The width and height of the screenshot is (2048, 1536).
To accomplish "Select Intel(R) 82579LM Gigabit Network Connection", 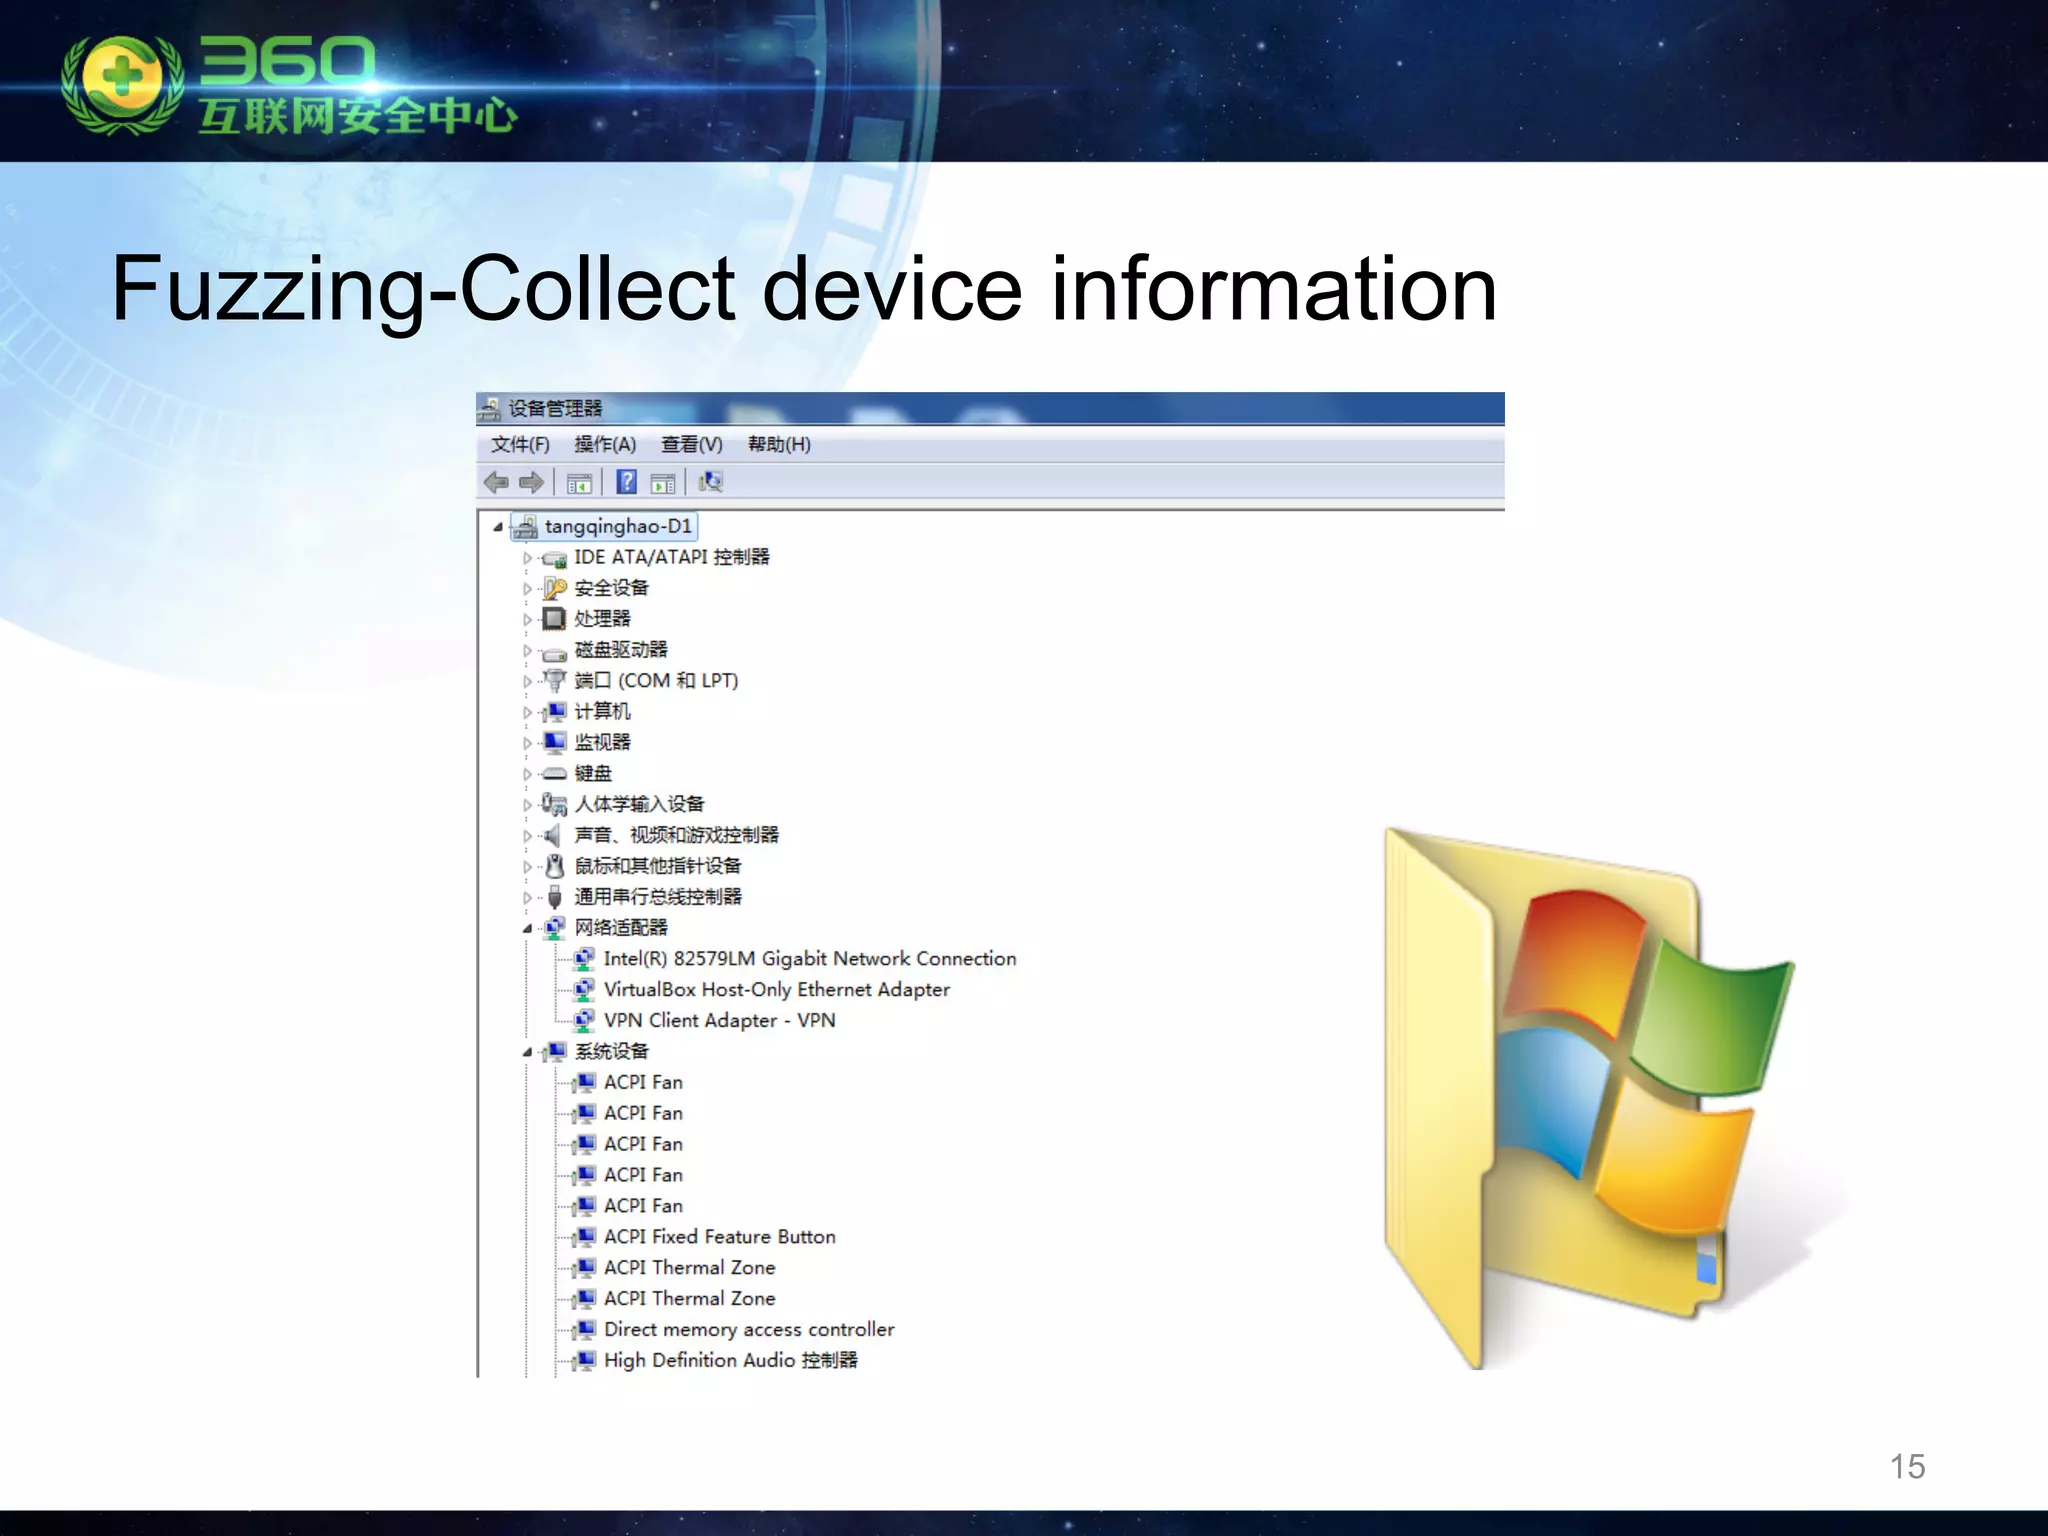I will (x=810, y=959).
